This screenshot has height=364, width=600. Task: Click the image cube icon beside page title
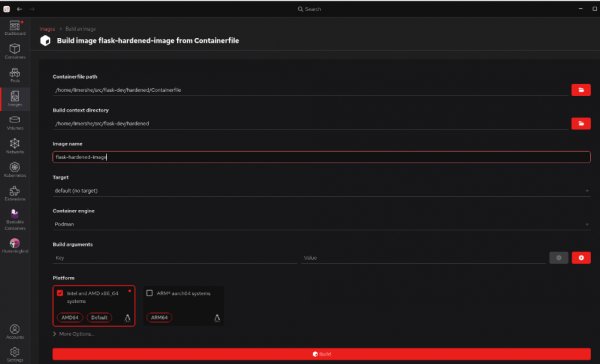coord(45,41)
